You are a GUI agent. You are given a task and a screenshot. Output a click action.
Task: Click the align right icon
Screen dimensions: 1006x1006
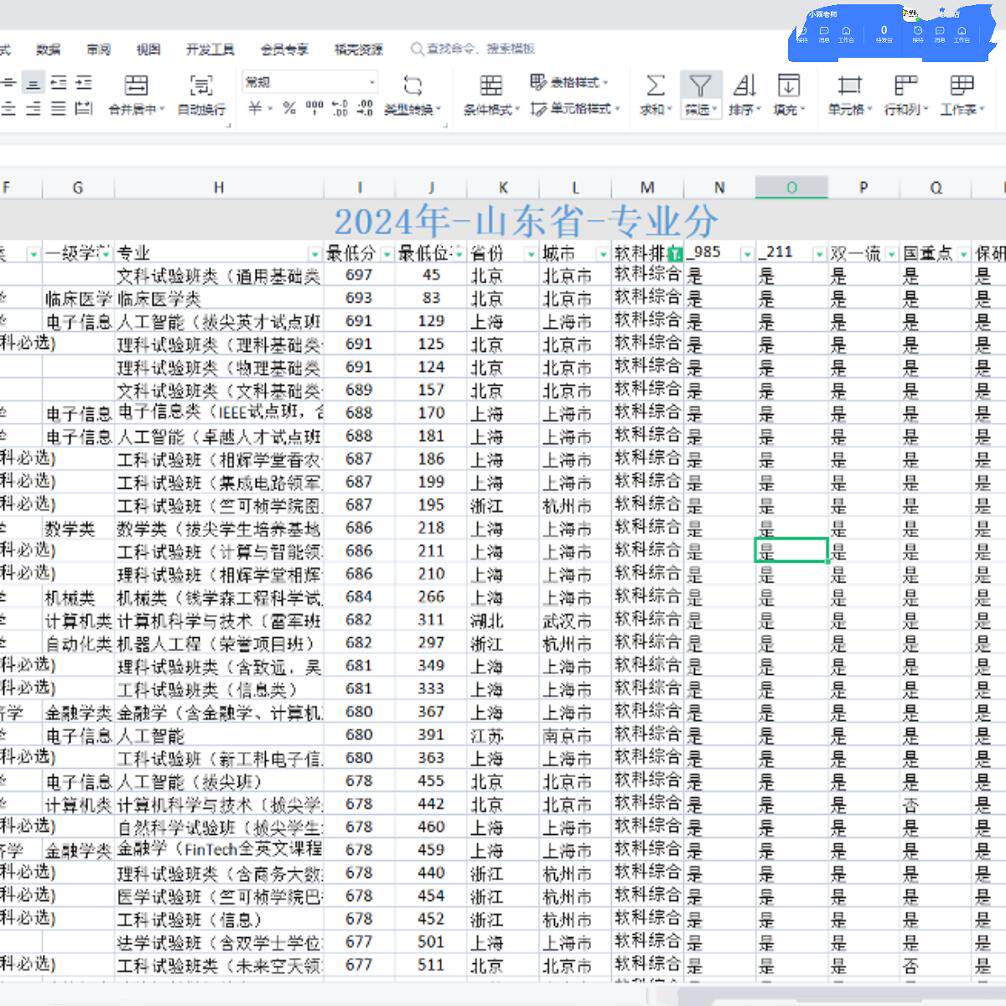[x=33, y=108]
